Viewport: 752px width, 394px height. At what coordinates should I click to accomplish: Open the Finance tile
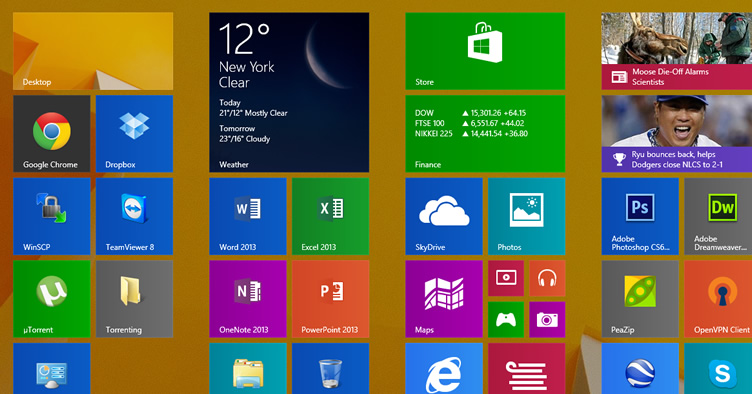pos(485,134)
